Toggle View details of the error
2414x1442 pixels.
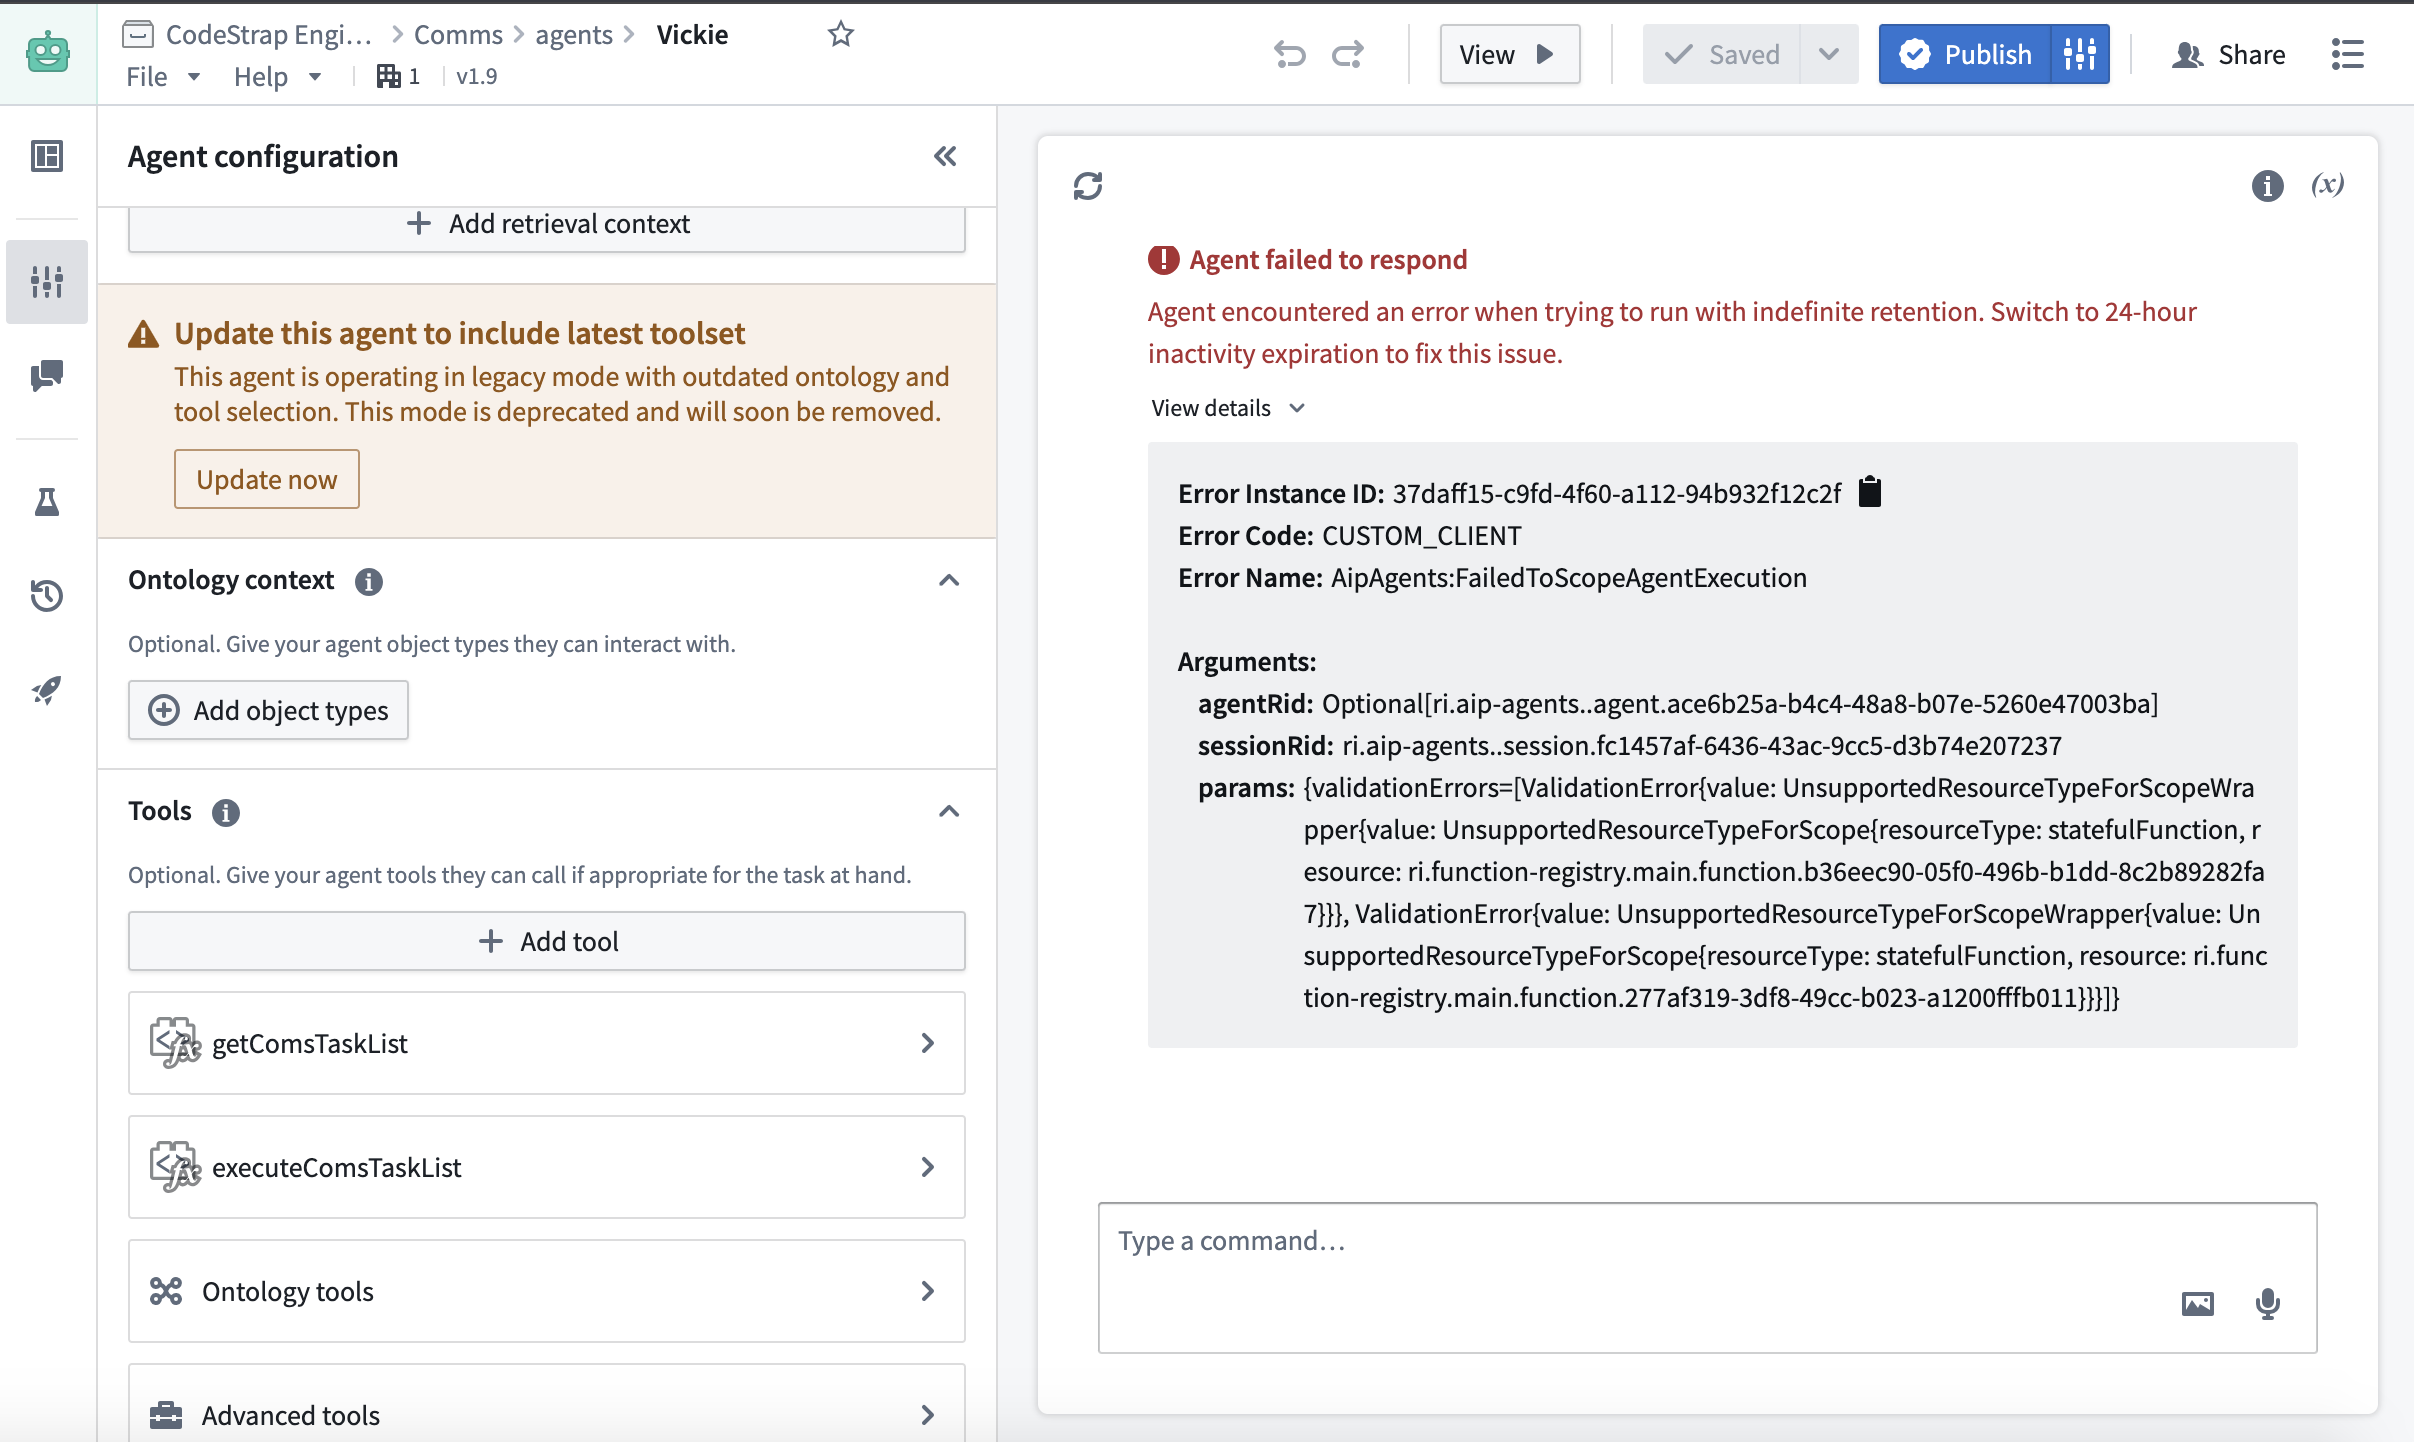[1228, 408]
